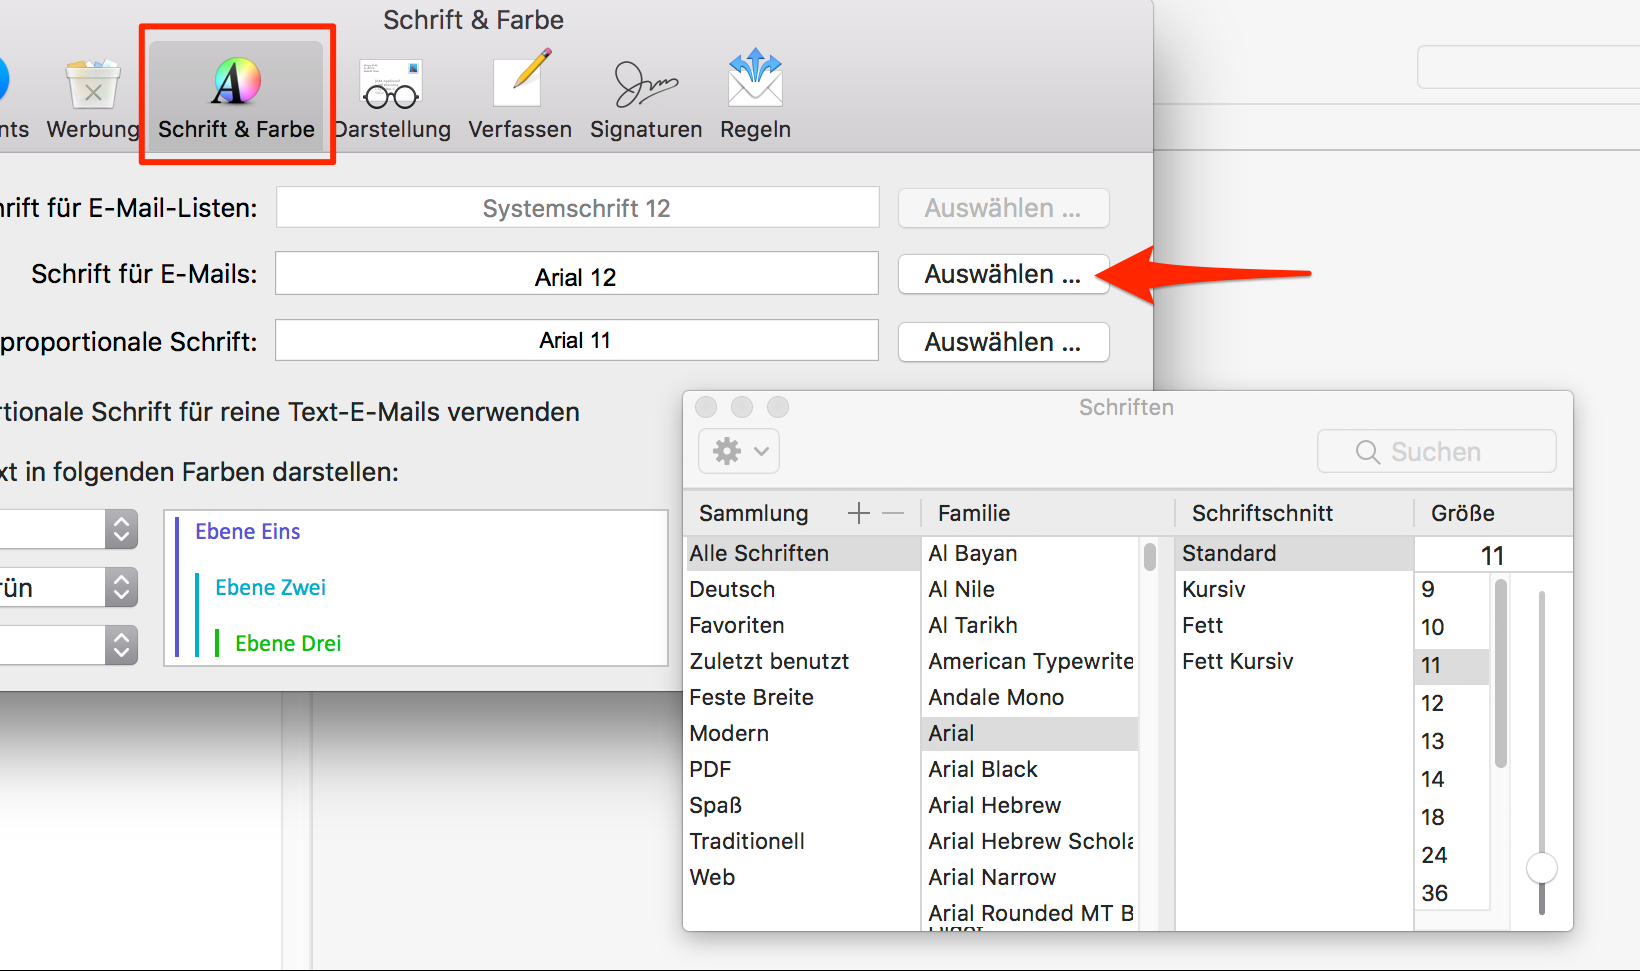Screen dimensions: 1640x971
Task: Pick font size 12
Action: click(1452, 703)
